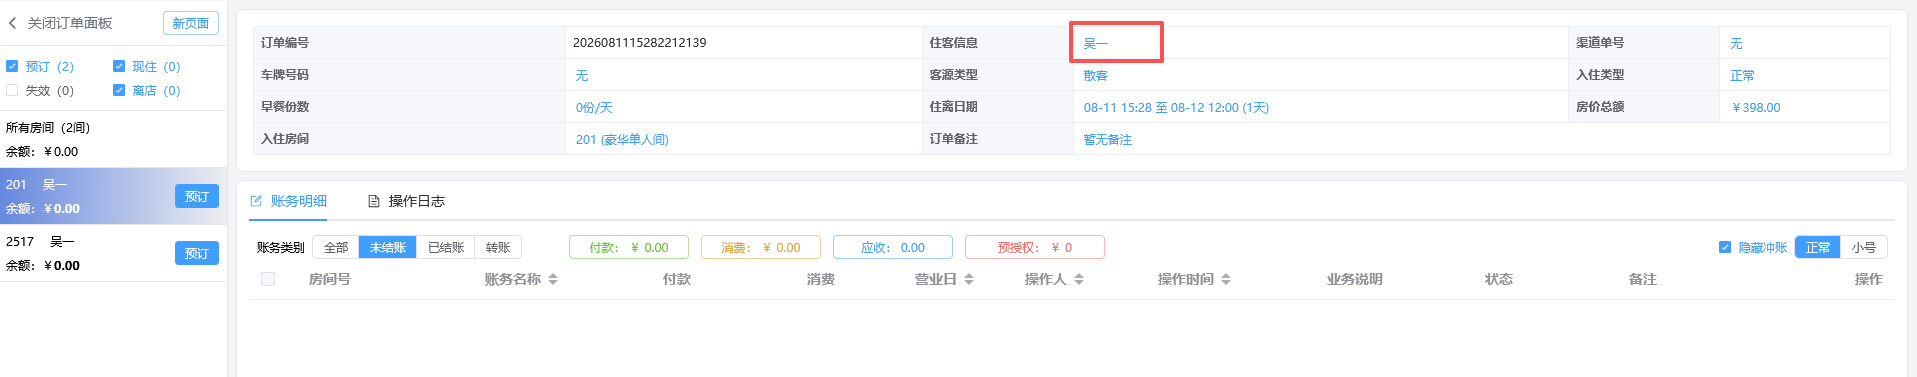Check the select-all box in the table header
Viewport: 1917px width, 377px height.
tap(268, 279)
